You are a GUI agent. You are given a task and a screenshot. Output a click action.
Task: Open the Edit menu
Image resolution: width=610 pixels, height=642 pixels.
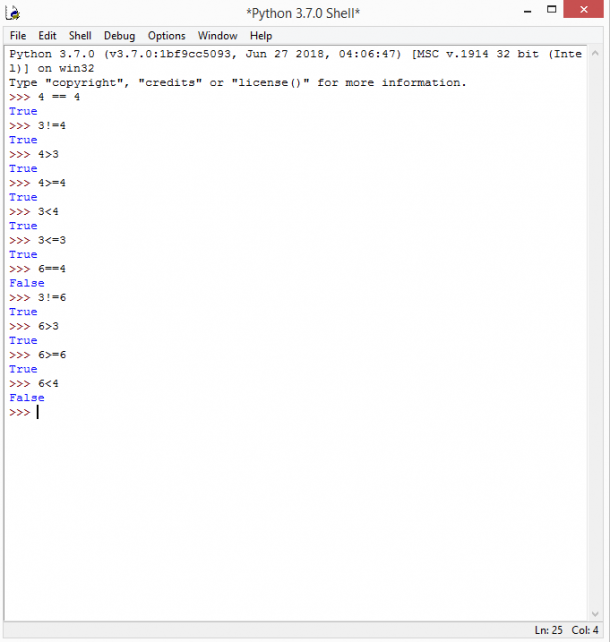[47, 35]
